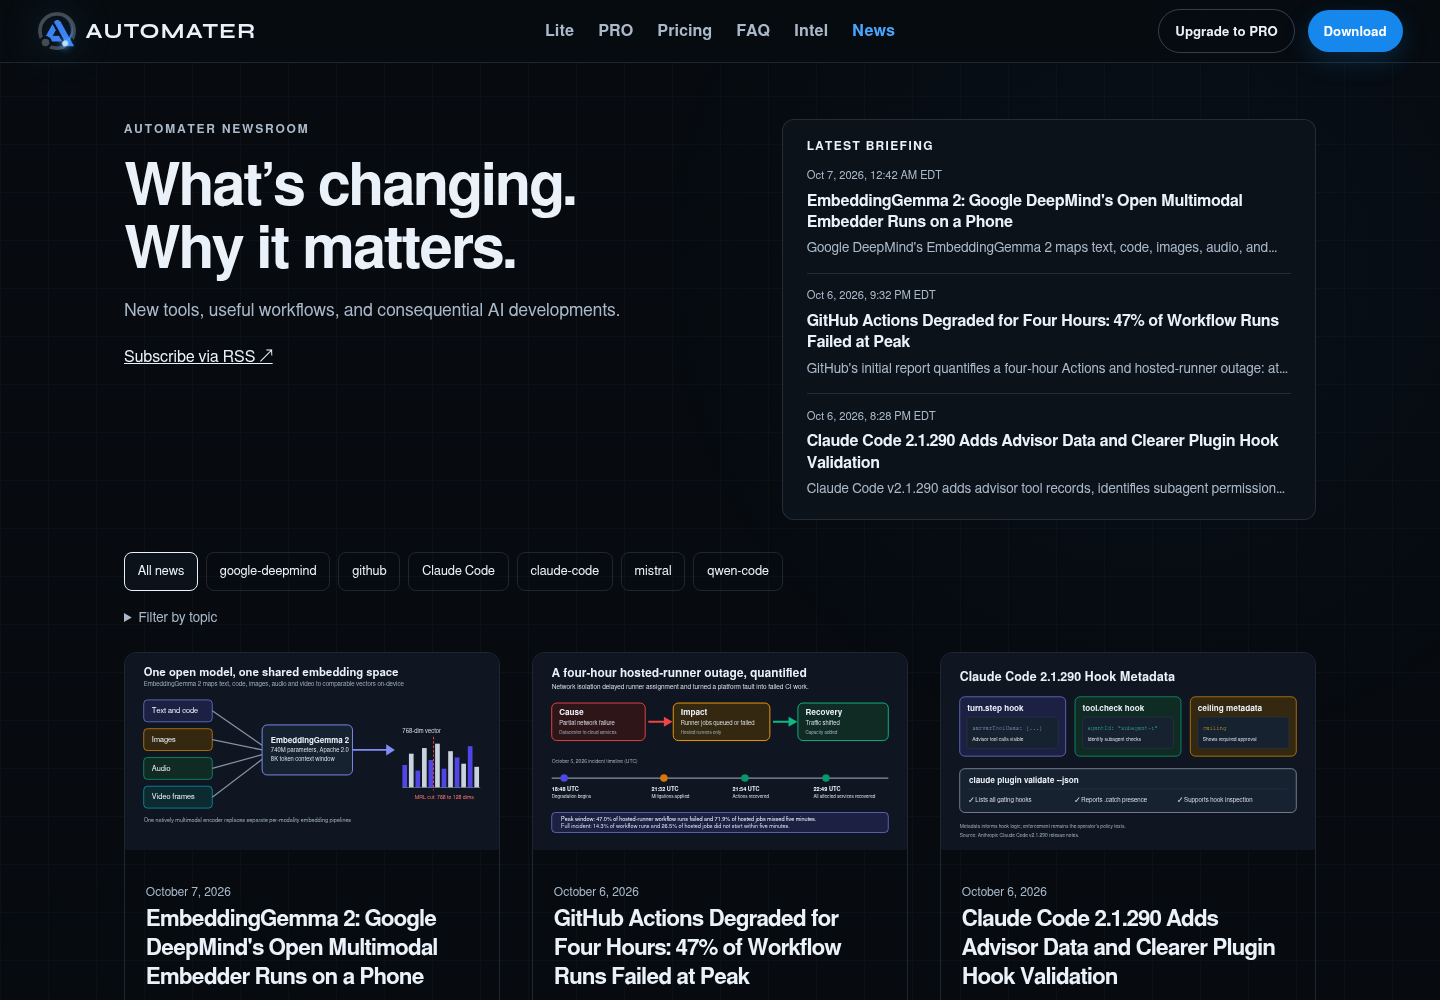
Task: Select the All news filter chip
Action: click(x=161, y=571)
